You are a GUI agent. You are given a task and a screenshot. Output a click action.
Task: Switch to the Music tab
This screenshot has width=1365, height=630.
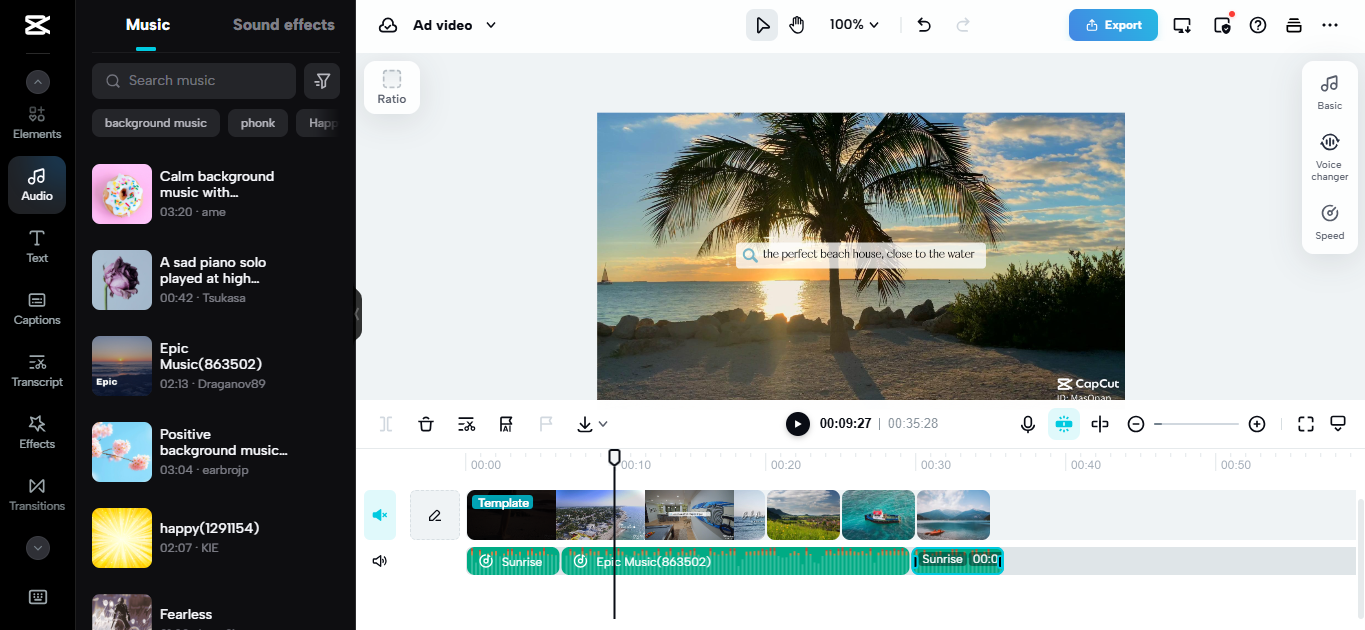click(148, 25)
